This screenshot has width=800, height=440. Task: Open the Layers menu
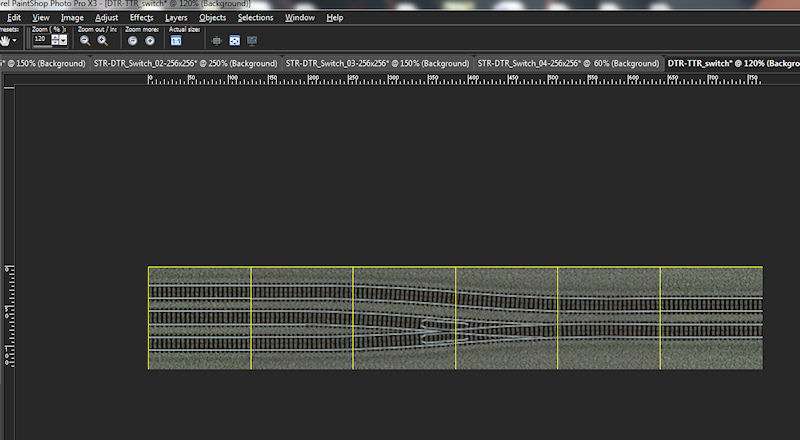[x=176, y=17]
